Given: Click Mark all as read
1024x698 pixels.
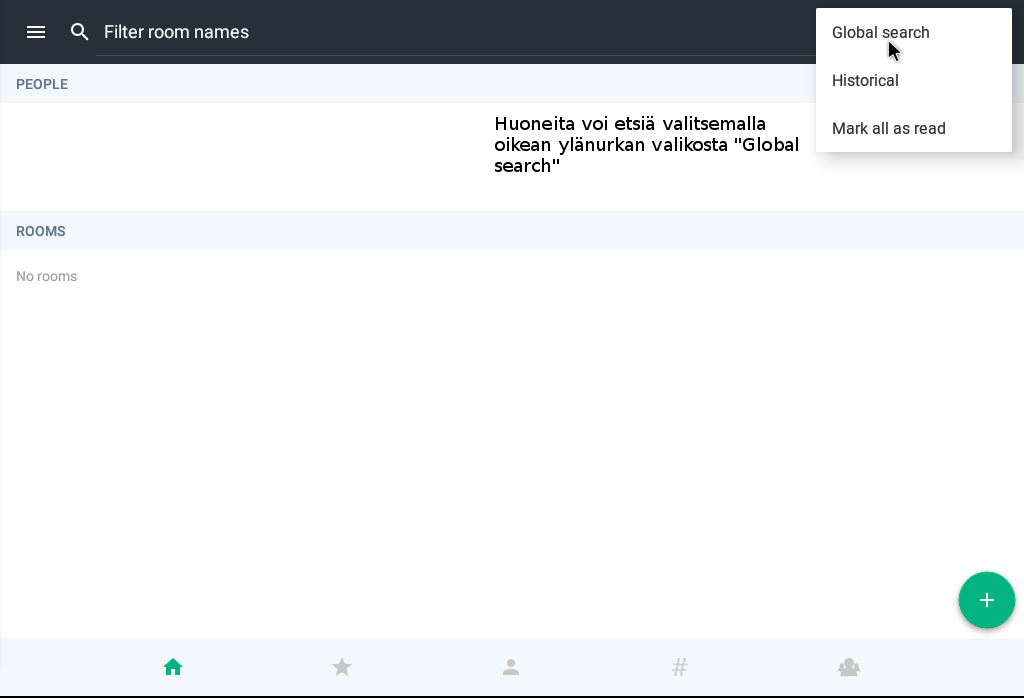Looking at the screenshot, I should click(x=888, y=128).
